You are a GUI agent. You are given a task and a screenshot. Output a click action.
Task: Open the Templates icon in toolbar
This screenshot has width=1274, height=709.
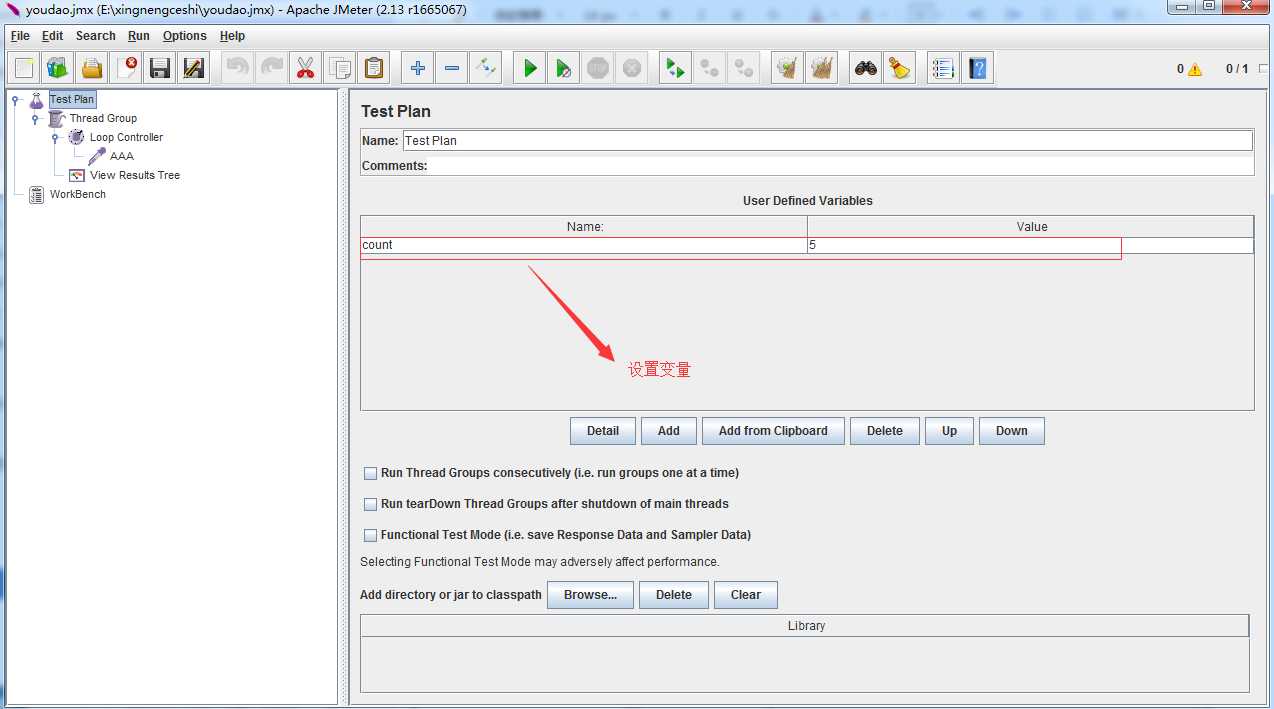click(x=58, y=68)
